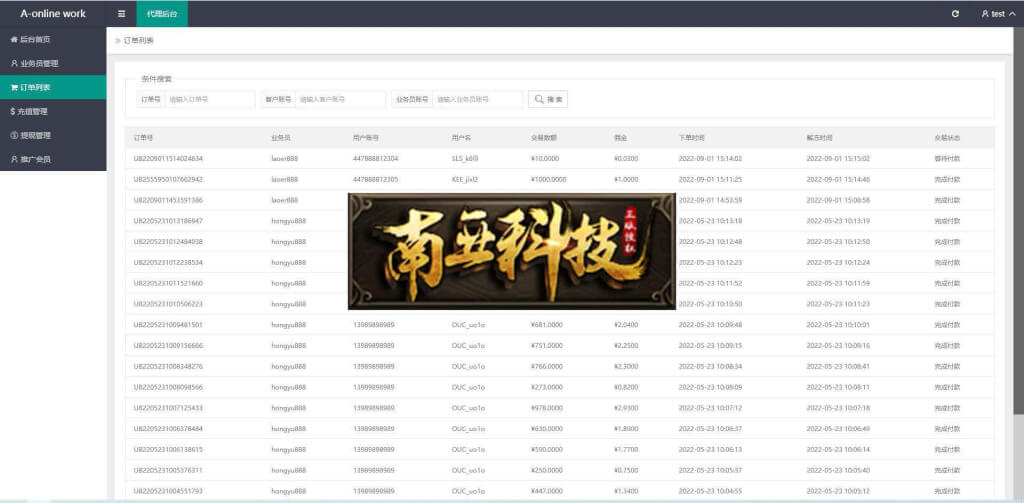Click the A-online work logo title
The height and width of the screenshot is (503, 1024).
(x=53, y=14)
